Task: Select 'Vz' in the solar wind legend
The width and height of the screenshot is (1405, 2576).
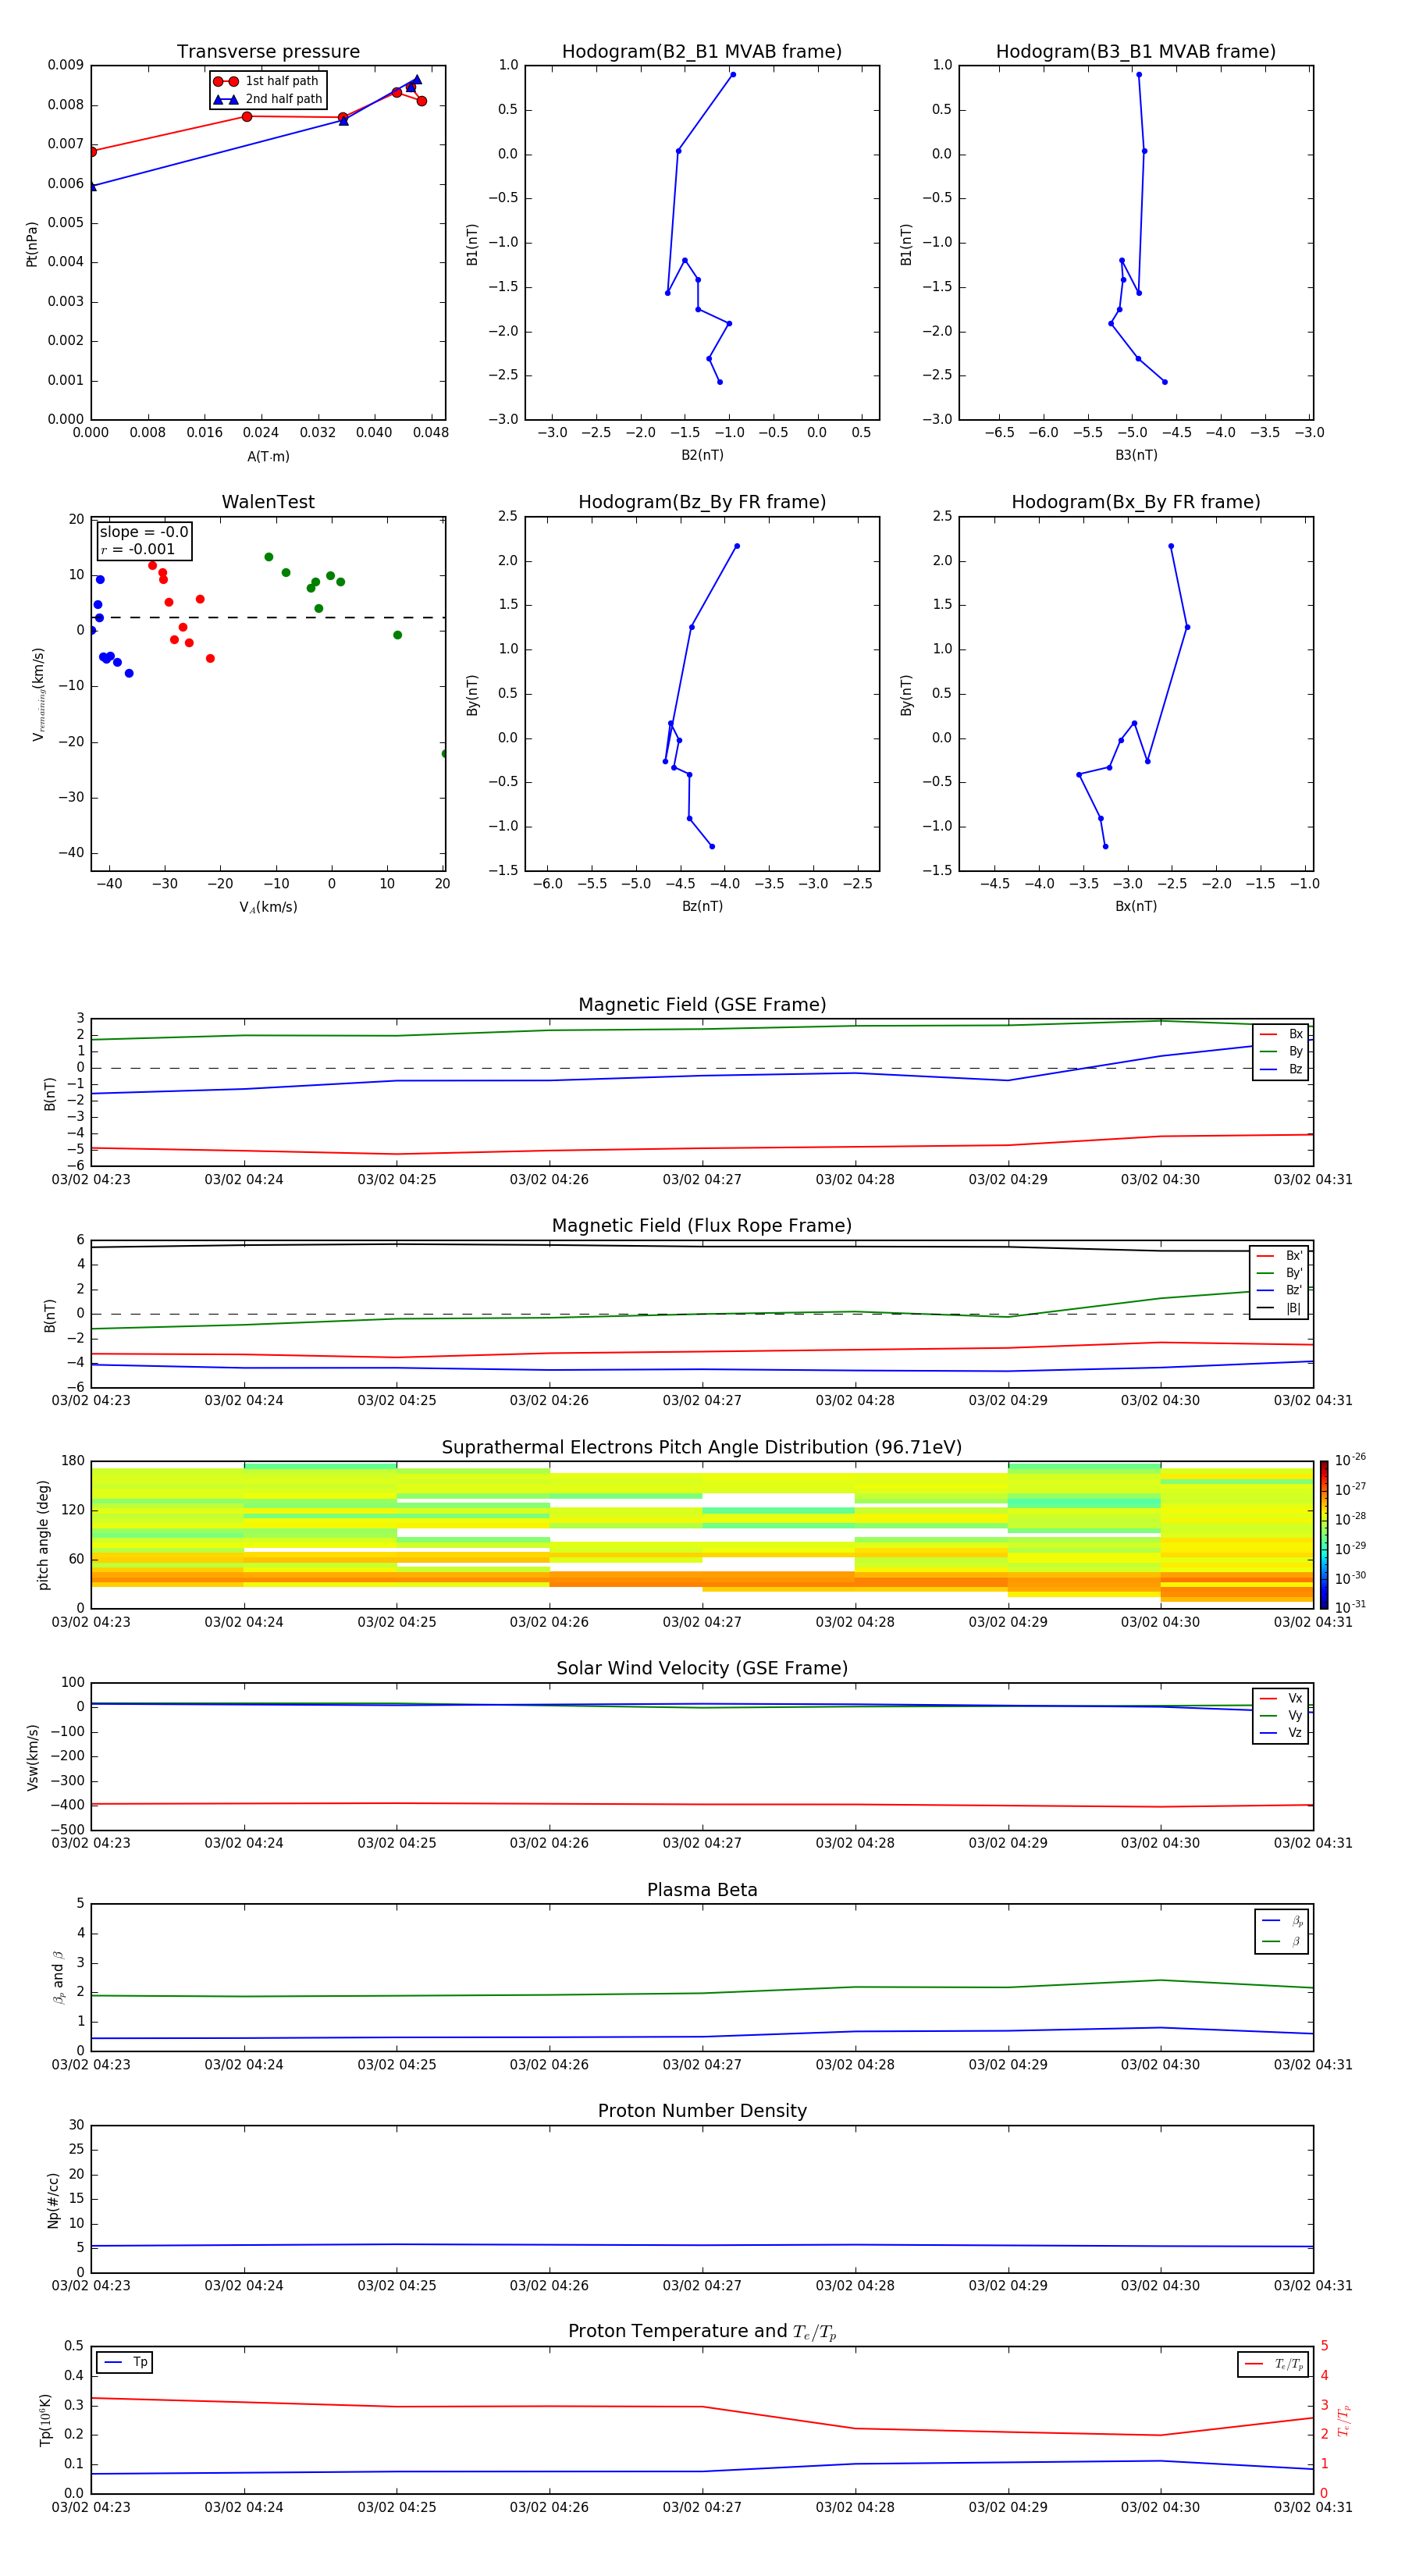Action: [1281, 1733]
